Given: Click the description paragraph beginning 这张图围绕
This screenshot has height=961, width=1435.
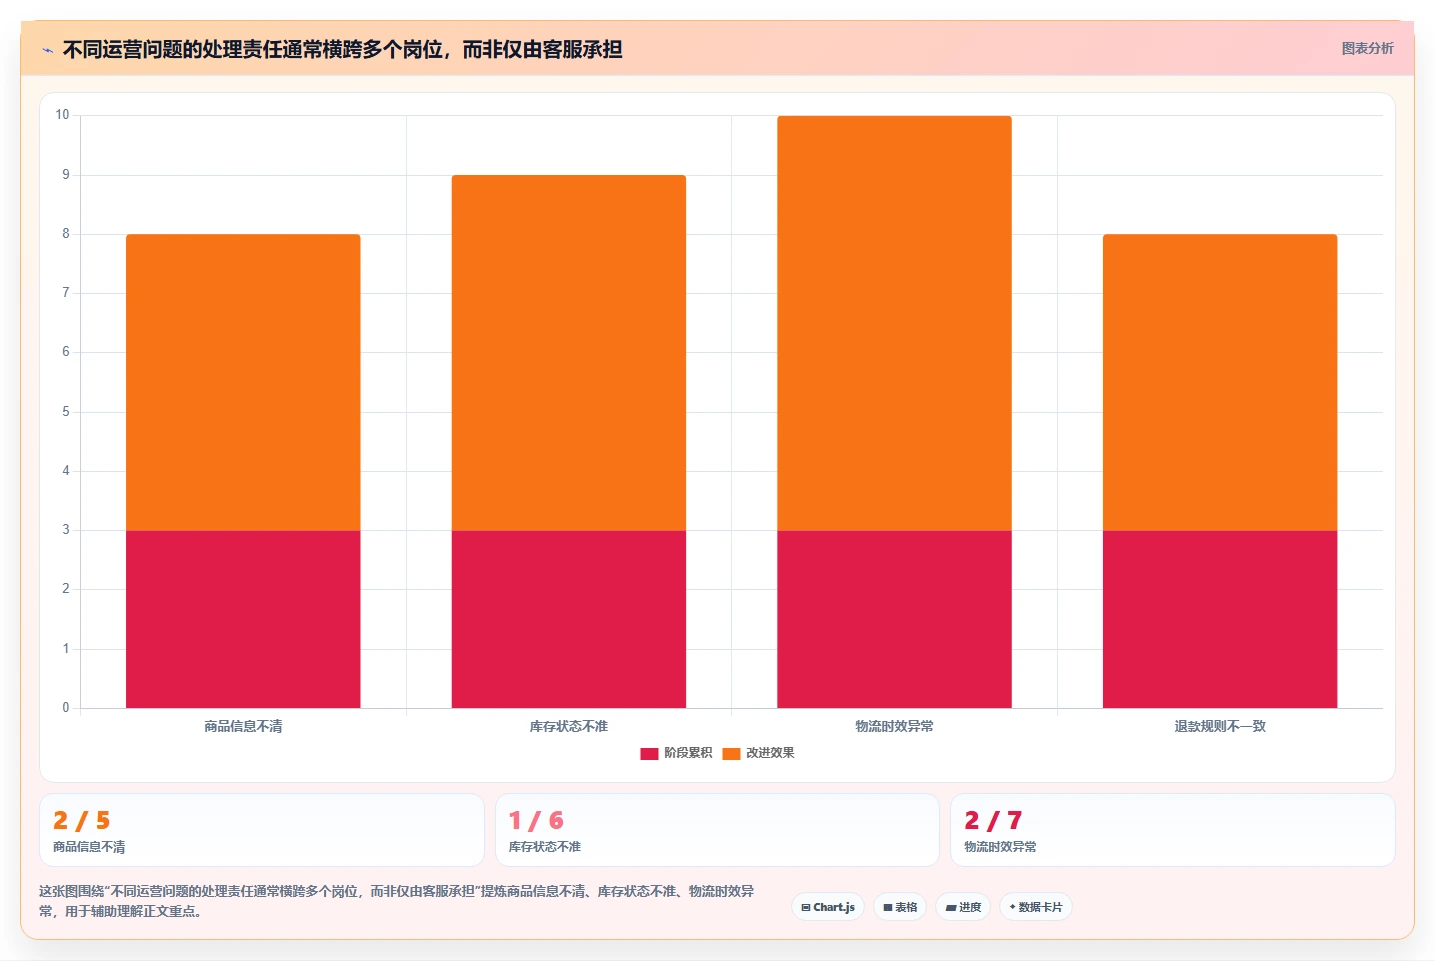Looking at the screenshot, I should [x=397, y=901].
